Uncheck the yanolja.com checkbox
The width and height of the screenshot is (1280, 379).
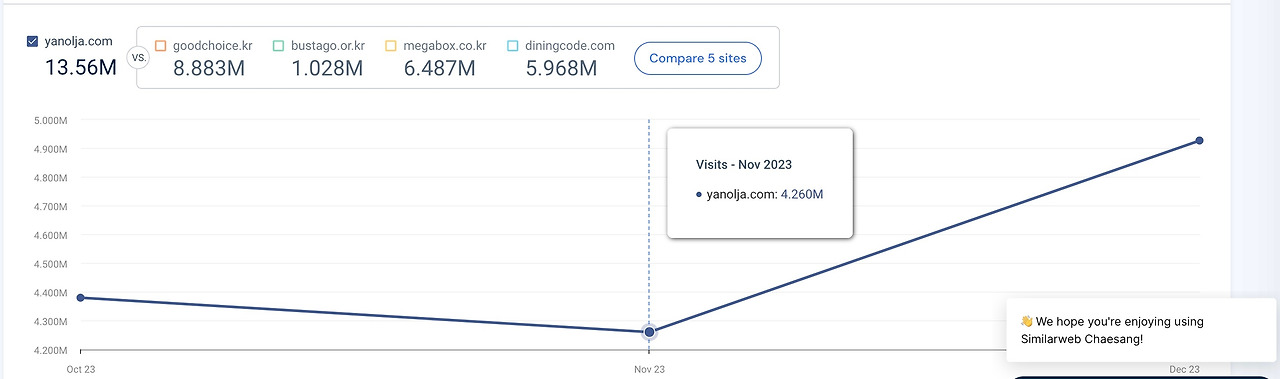[x=33, y=42]
